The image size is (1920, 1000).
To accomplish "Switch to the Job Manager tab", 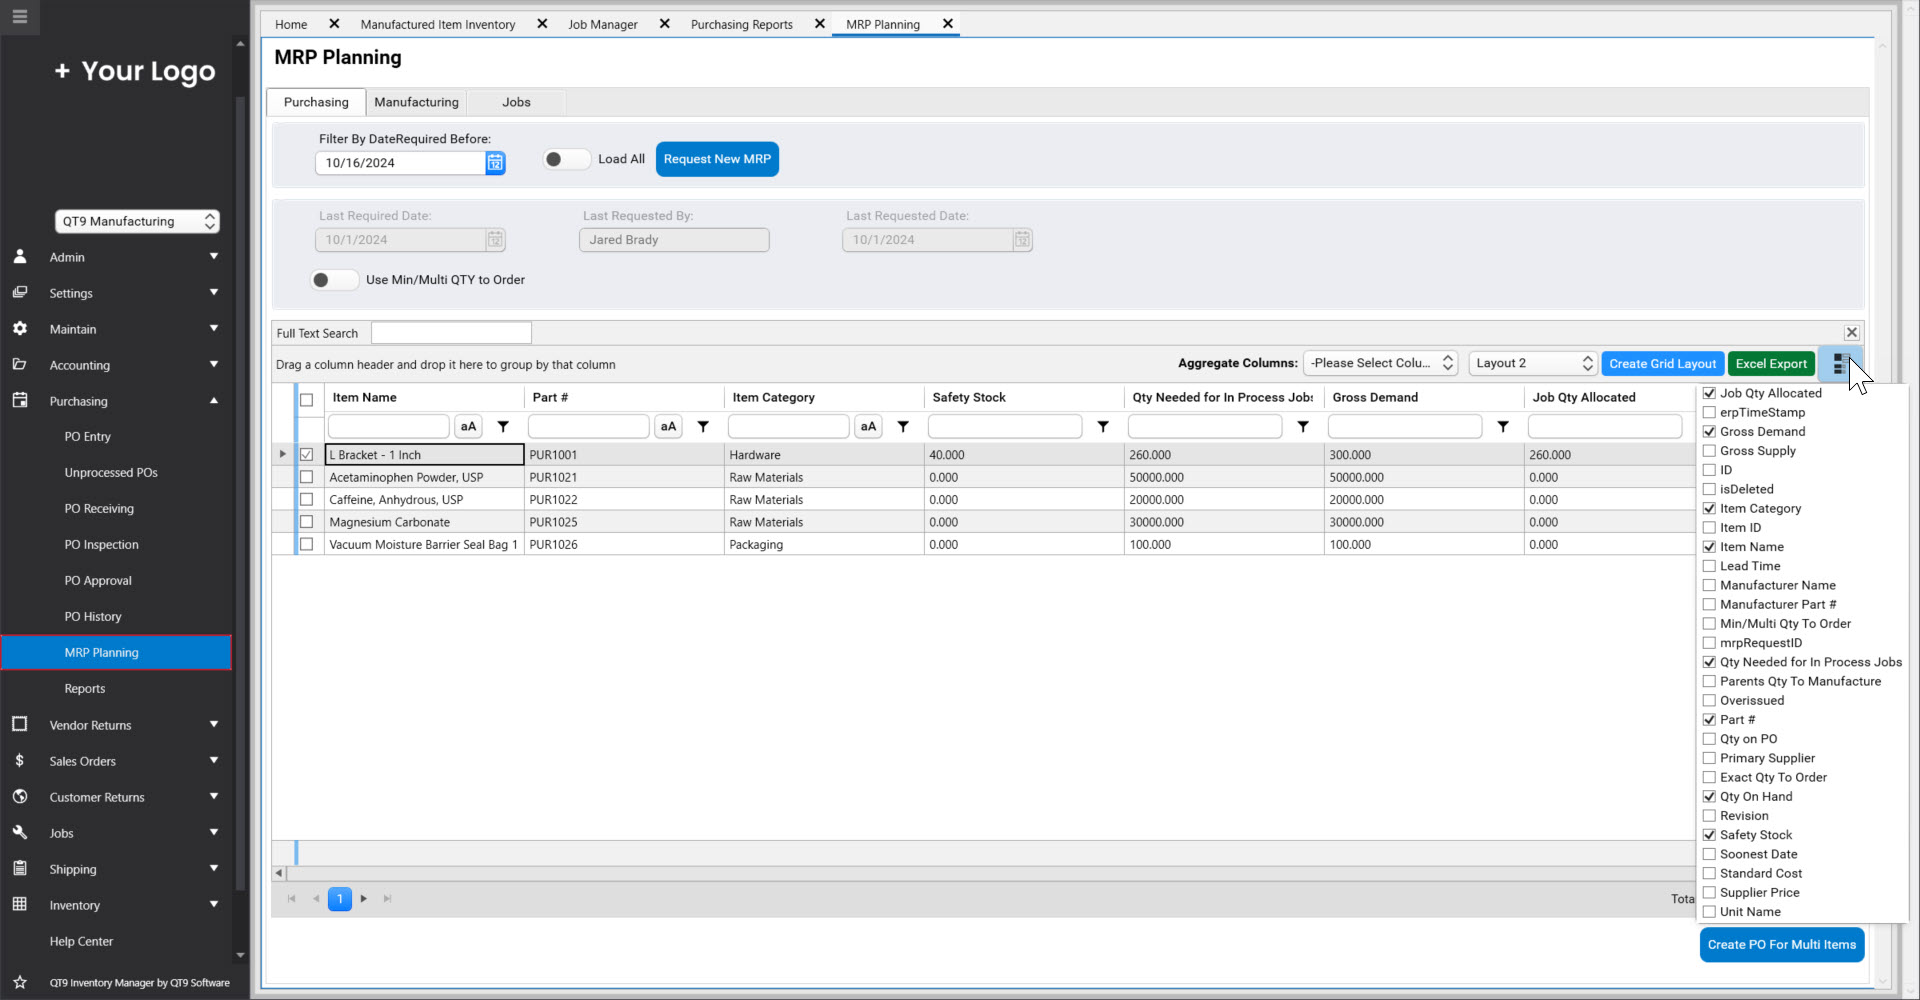I will point(602,24).
